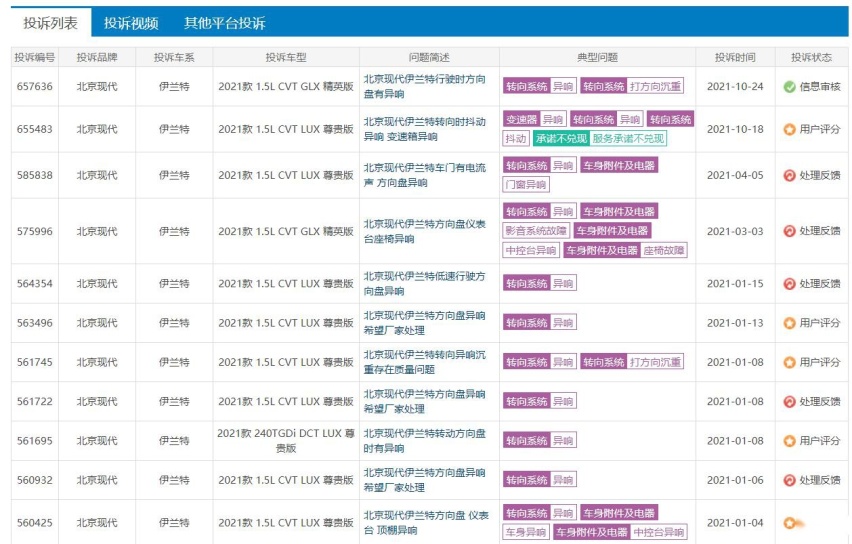Image resolution: width=852 pixels, height=544 pixels.
Task: Select complaint number 585838
Action: point(35,176)
